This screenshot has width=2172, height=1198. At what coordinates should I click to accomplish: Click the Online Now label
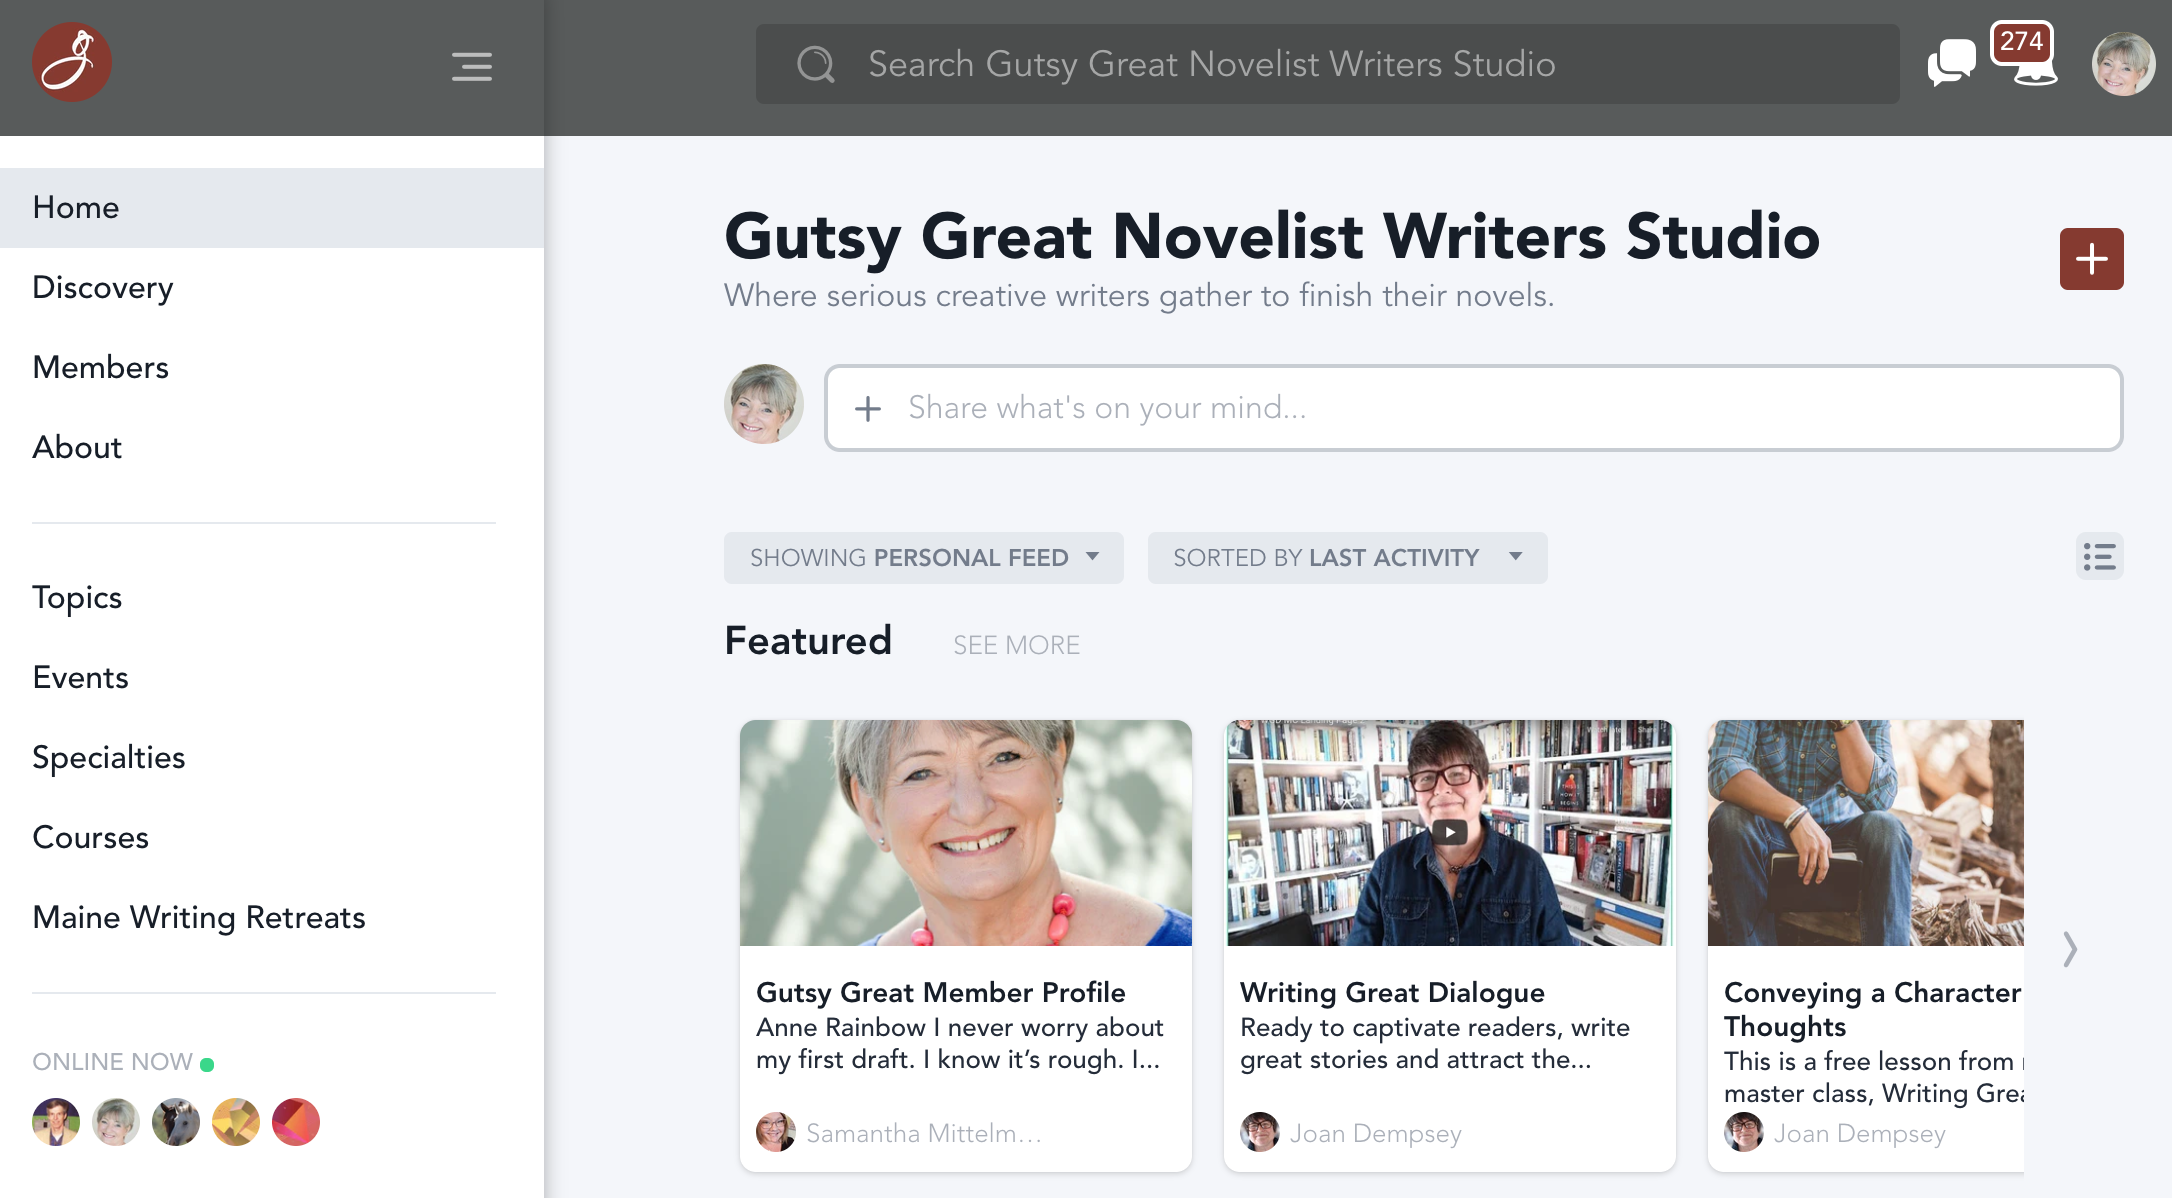112,1062
